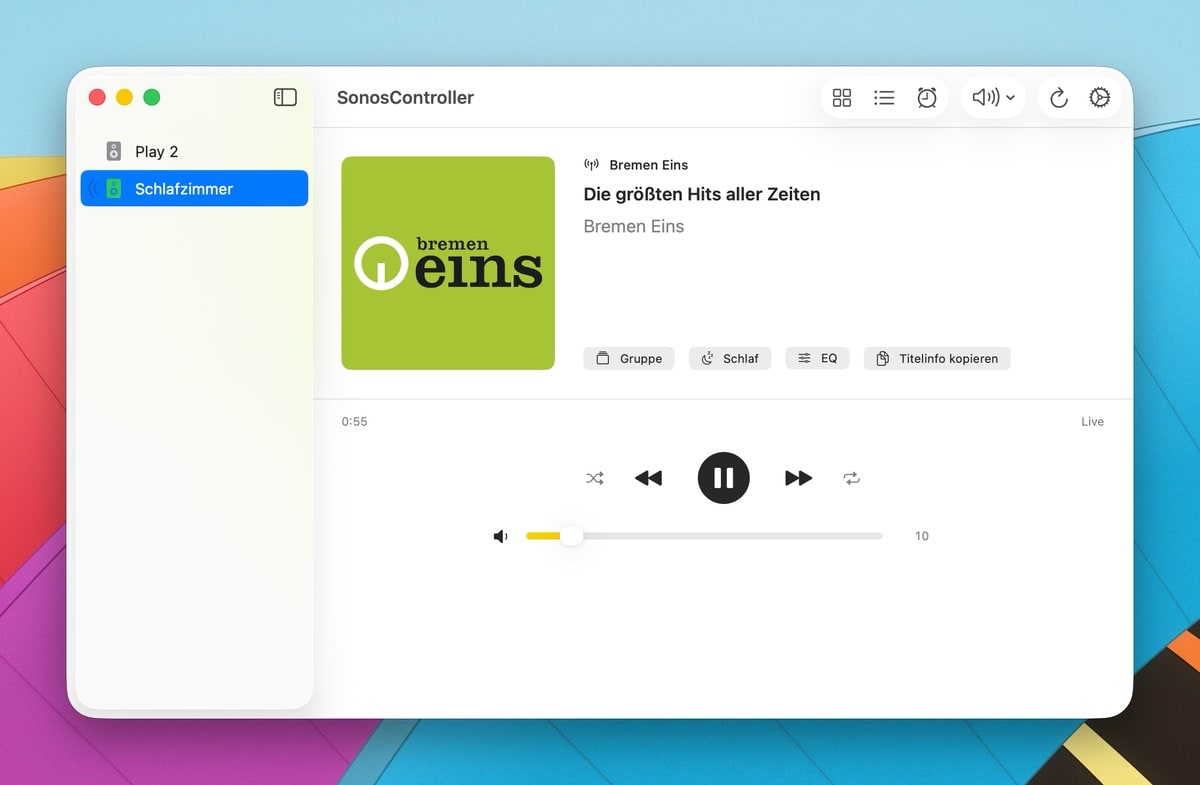Click the yellow minimize window button

(124, 97)
